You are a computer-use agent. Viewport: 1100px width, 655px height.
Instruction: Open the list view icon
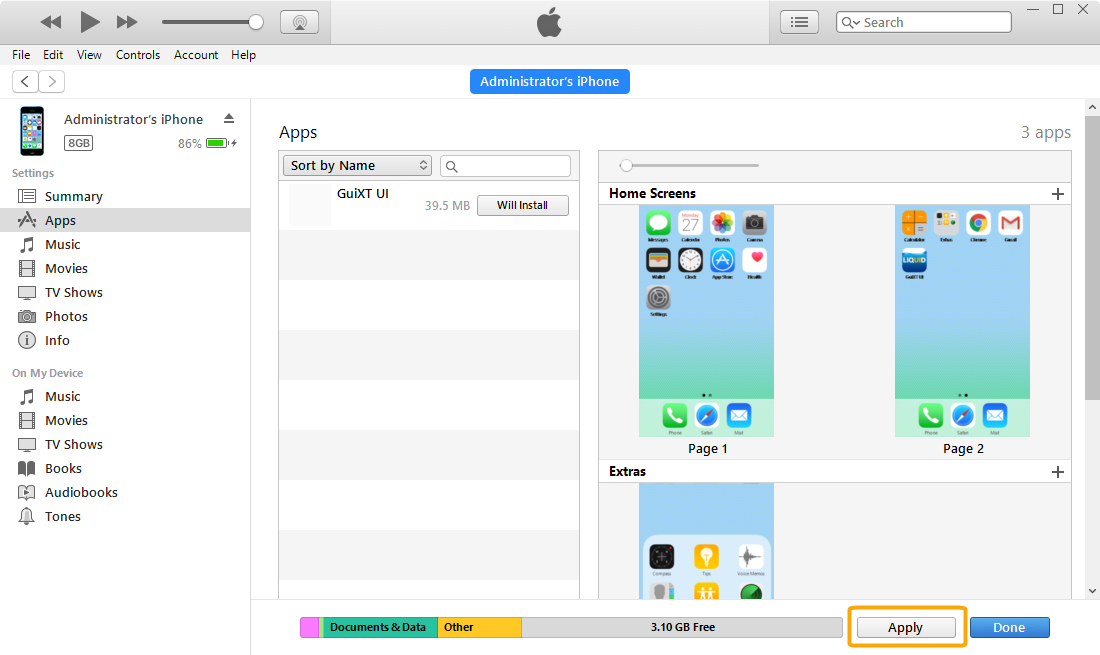coord(799,22)
